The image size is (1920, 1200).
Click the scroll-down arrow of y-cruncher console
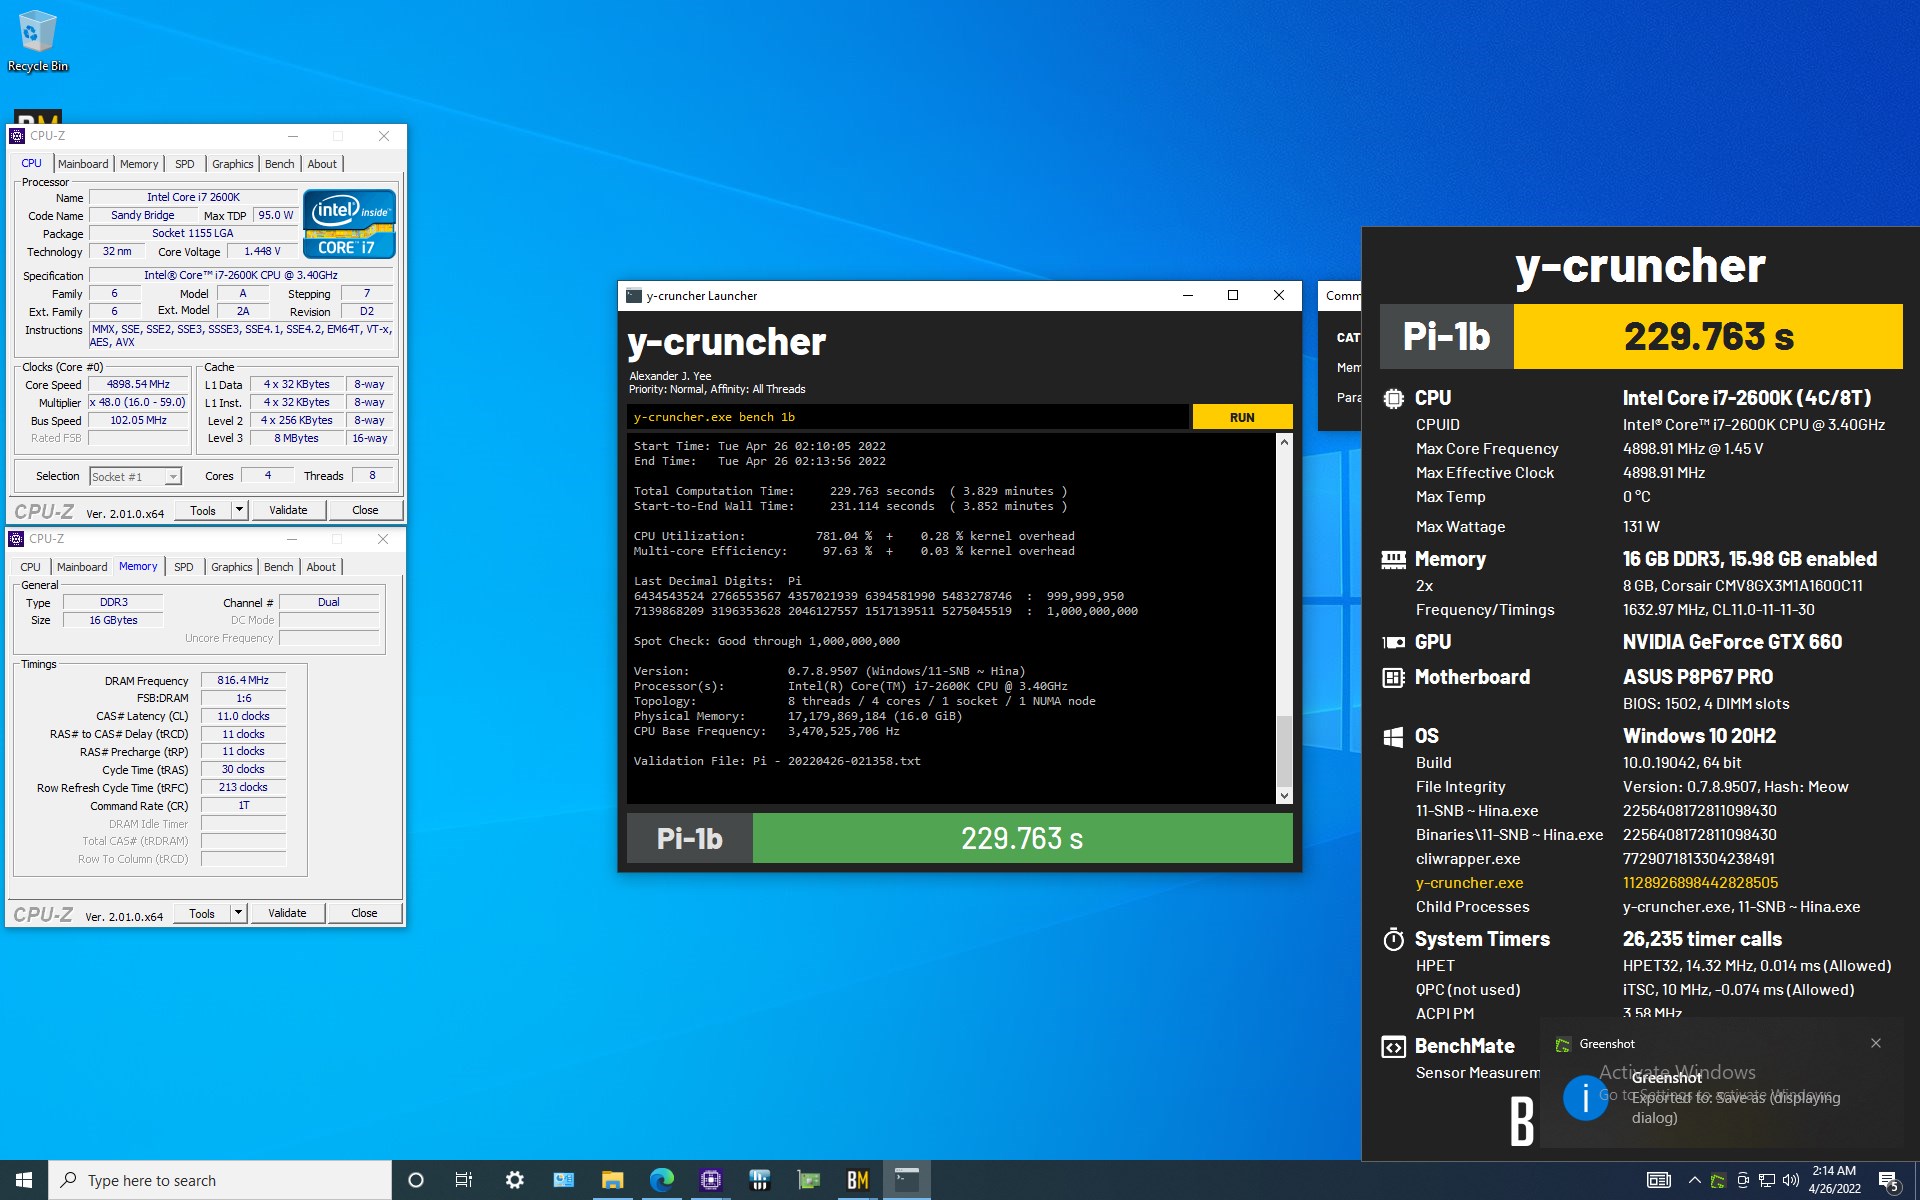(1284, 796)
